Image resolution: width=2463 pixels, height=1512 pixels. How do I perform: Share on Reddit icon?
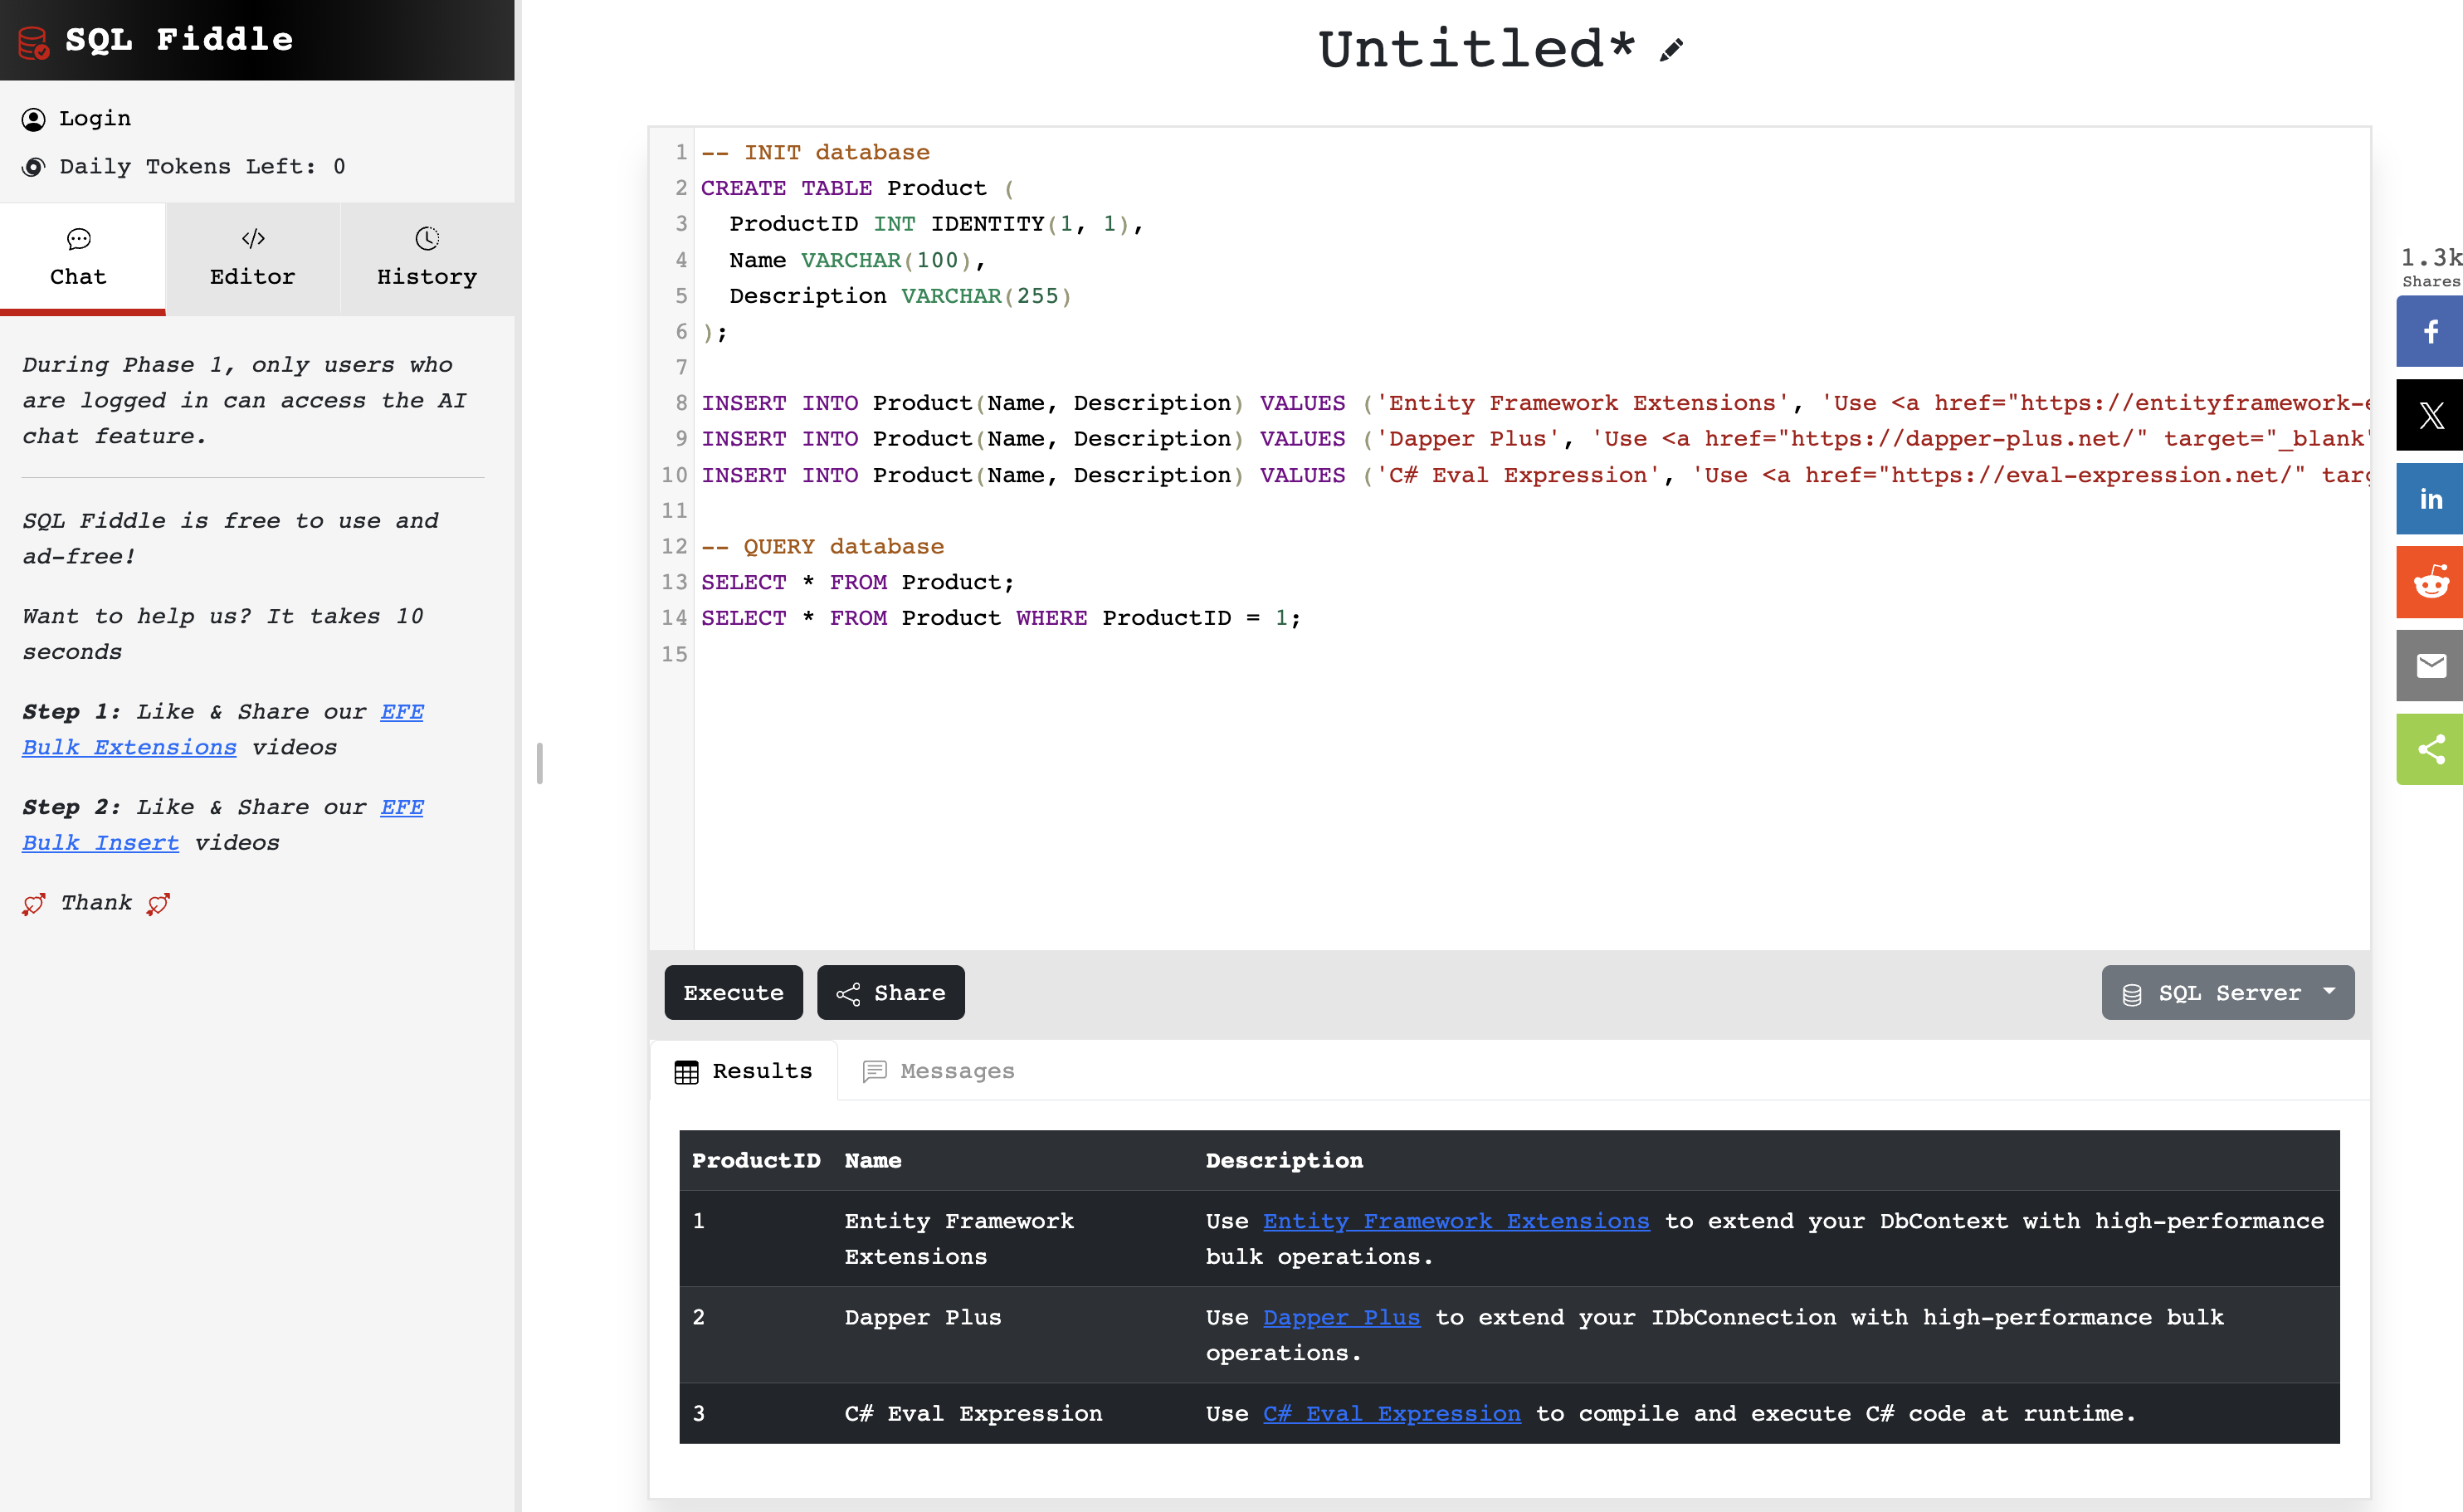[2430, 582]
